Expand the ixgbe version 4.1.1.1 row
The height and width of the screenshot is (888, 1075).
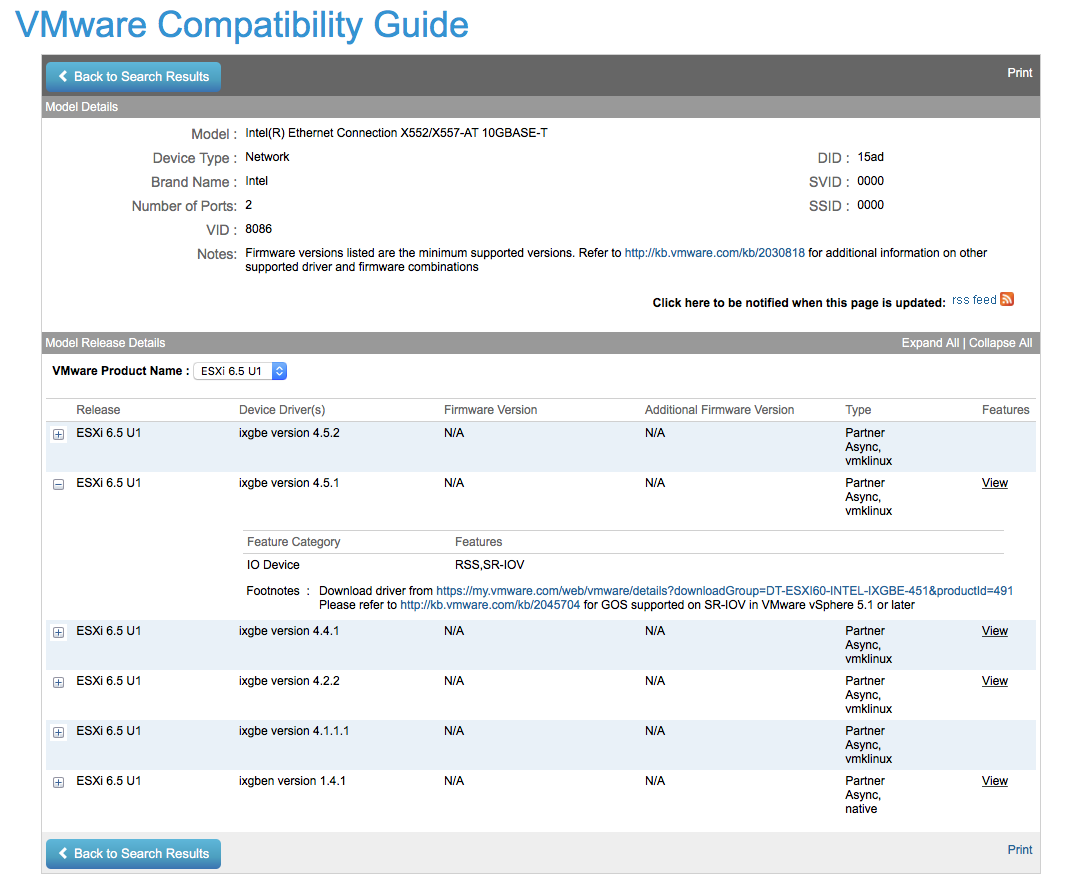[x=59, y=732]
